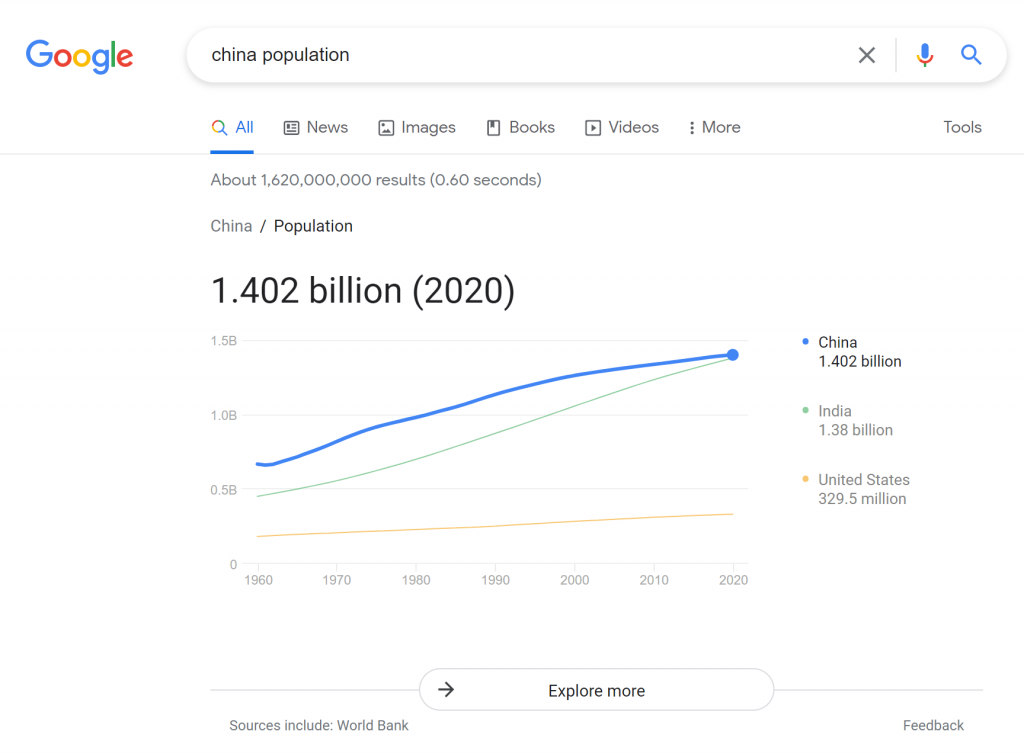Click the 1980 x-axis label
The width and height of the screenshot is (1024, 754).
(416, 580)
